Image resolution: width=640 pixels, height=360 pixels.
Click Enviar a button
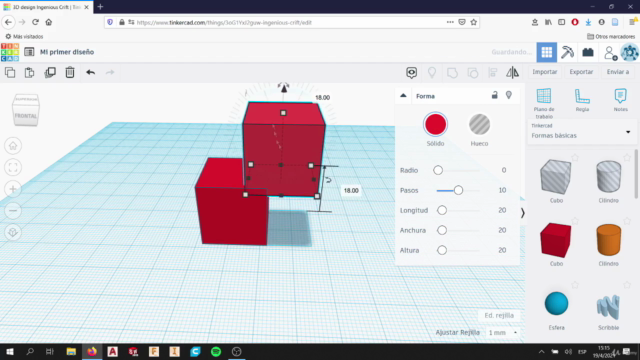tap(618, 72)
